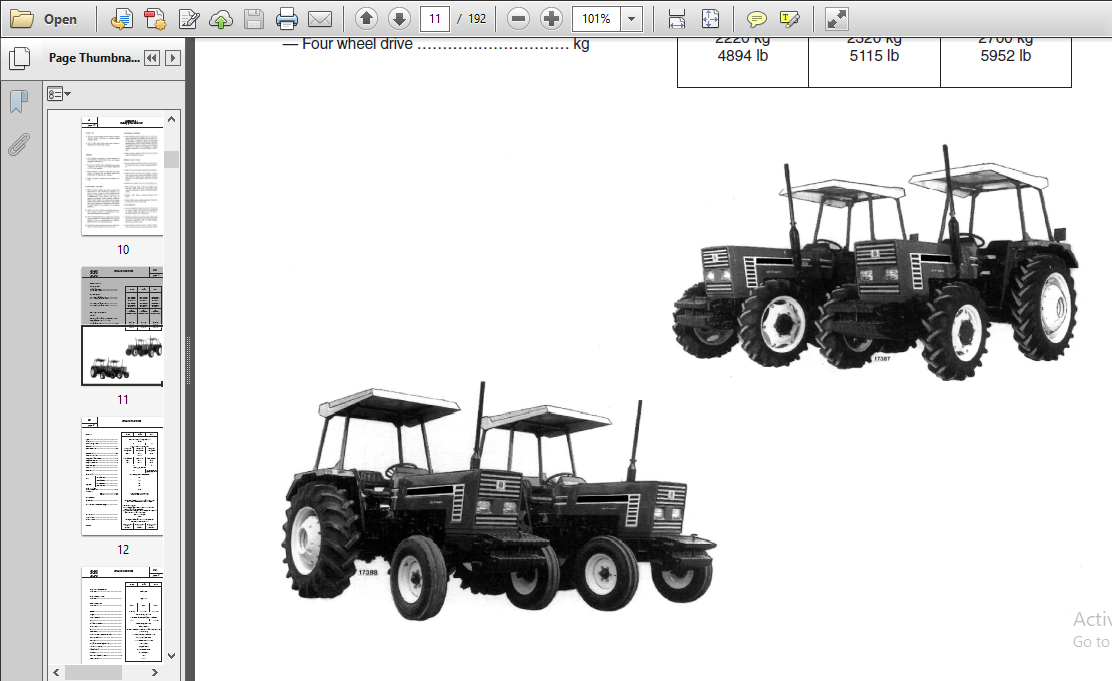
Task: Open the Bookmarks panel icon
Action: click(x=19, y=101)
